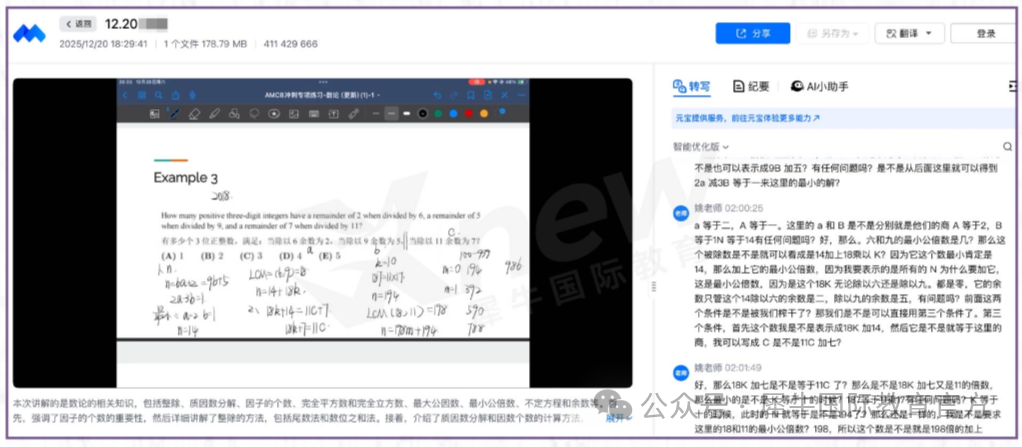This screenshot has height=447, width=1022.
Task: Switch to the 转写 transcript tab
Action: pyautogui.click(x=692, y=87)
